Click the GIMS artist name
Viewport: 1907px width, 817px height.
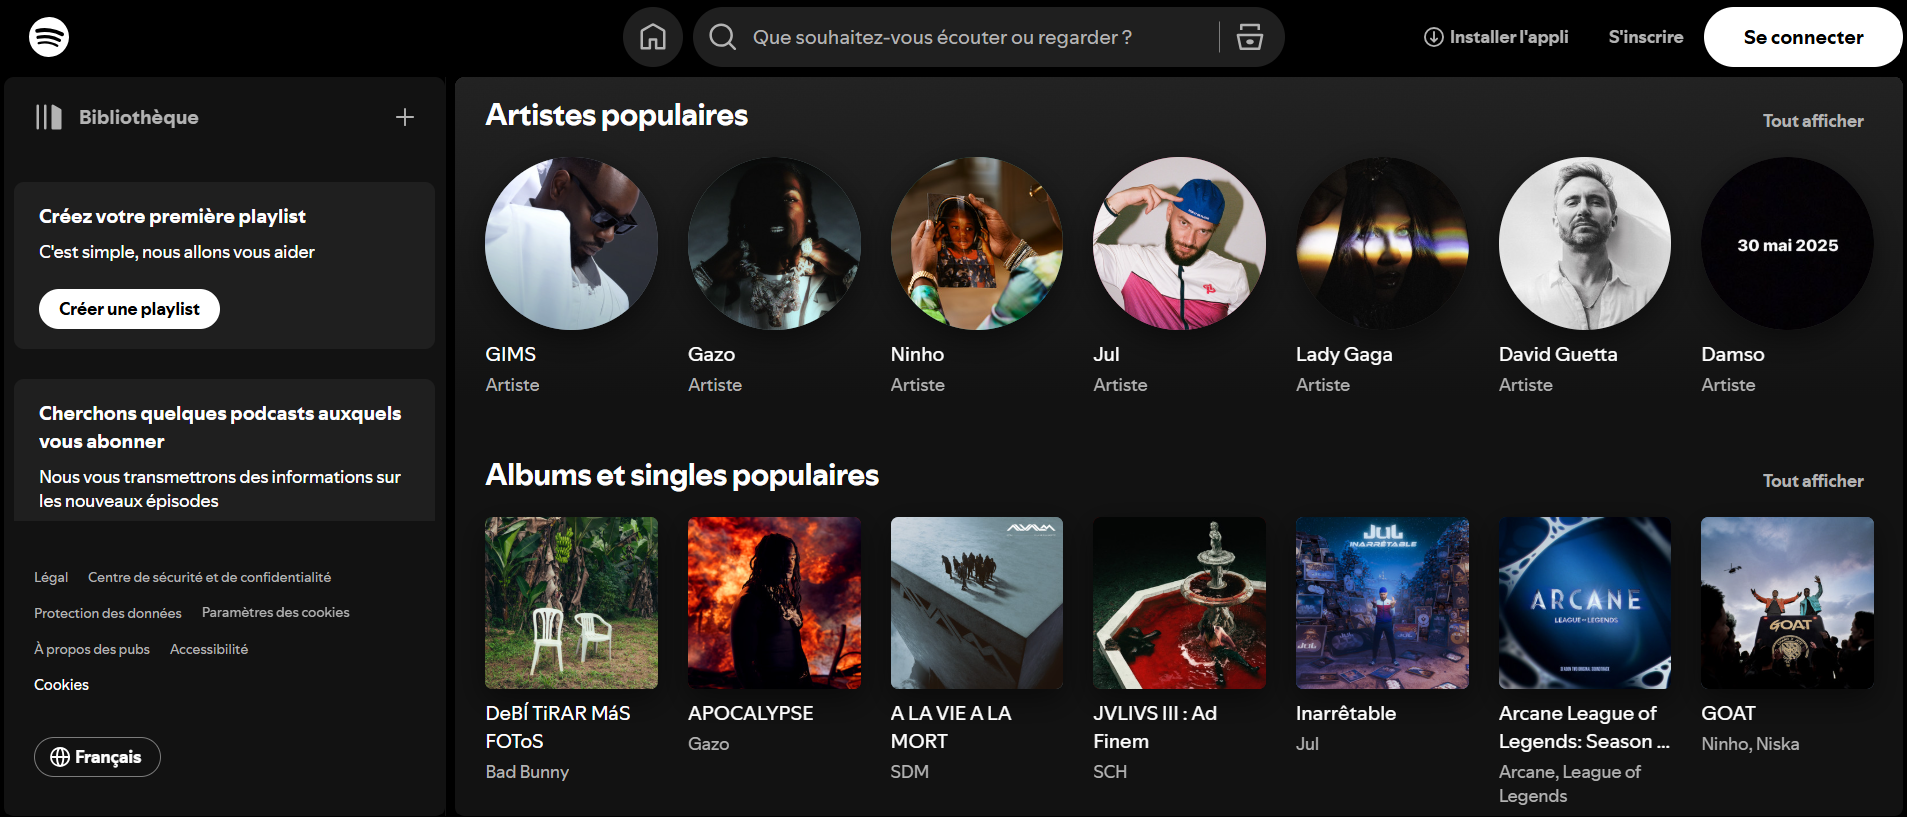tap(511, 354)
